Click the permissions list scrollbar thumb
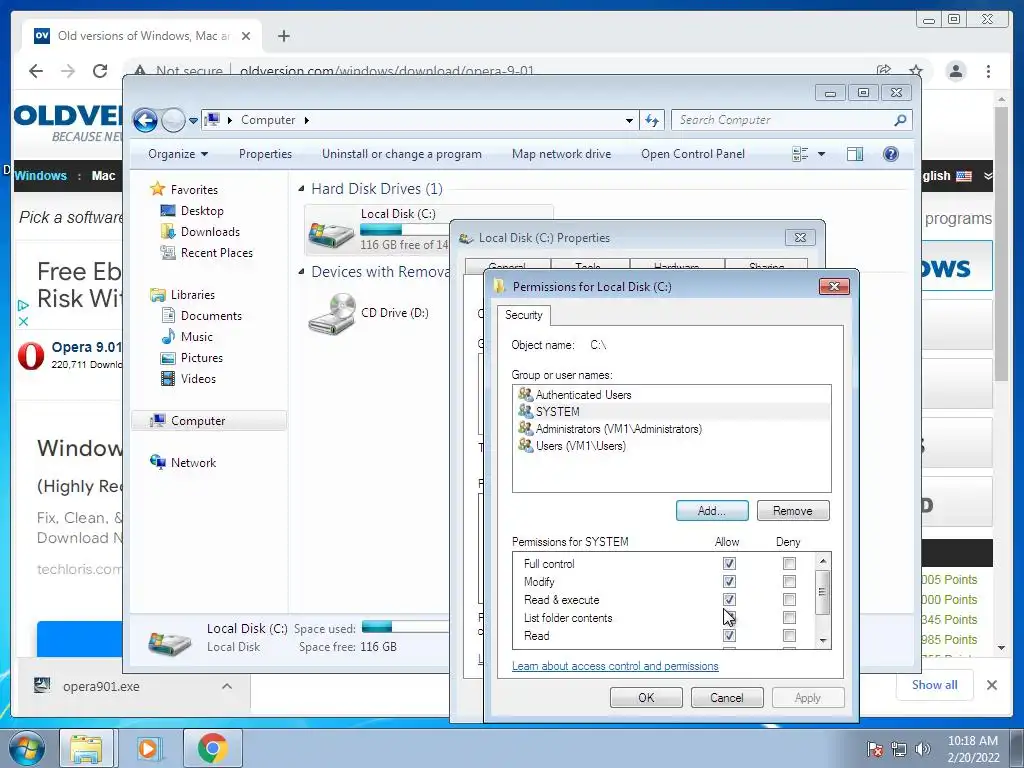This screenshot has width=1024, height=768. 823,592
